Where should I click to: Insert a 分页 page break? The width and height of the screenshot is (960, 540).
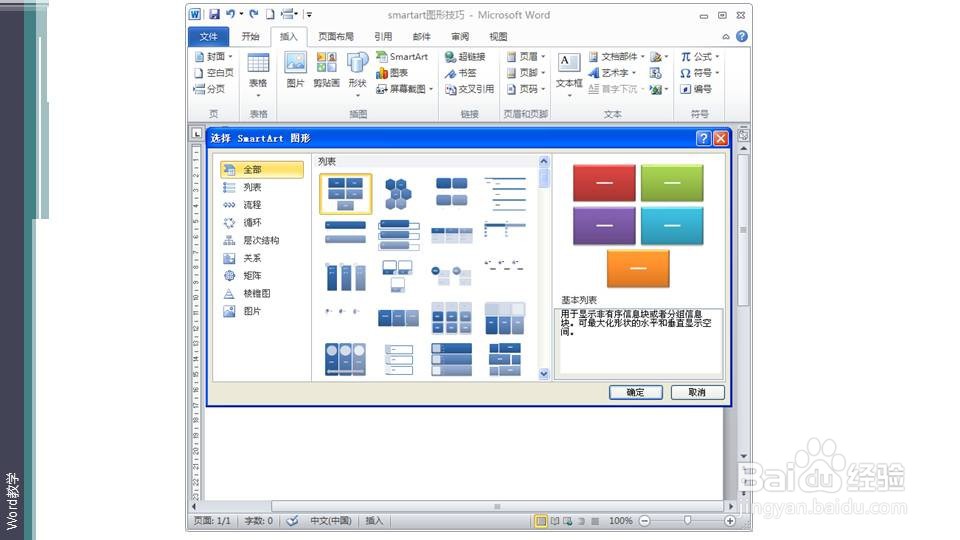click(209, 89)
